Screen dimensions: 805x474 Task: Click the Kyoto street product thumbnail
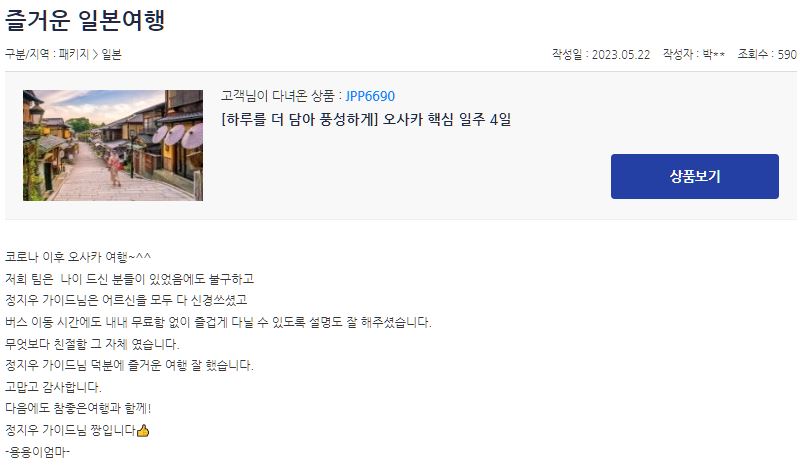coord(113,145)
